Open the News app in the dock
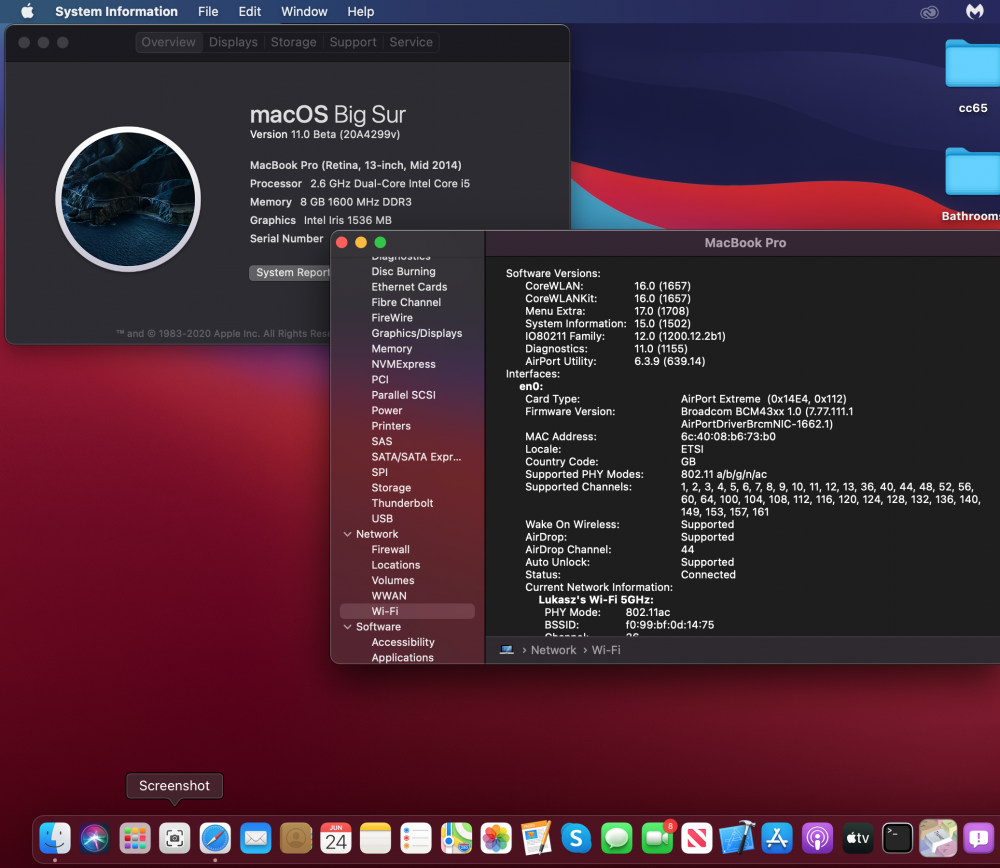This screenshot has width=1000, height=868. point(696,838)
